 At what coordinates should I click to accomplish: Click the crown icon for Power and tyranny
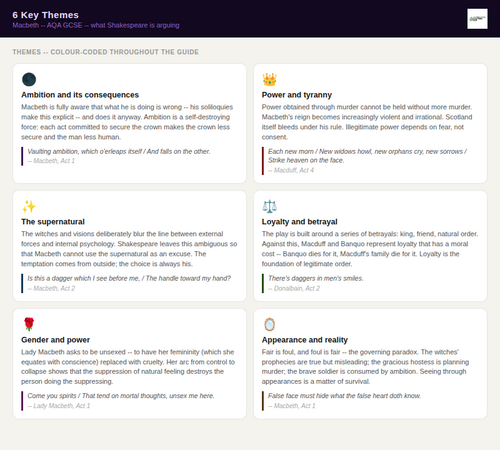pos(269,80)
